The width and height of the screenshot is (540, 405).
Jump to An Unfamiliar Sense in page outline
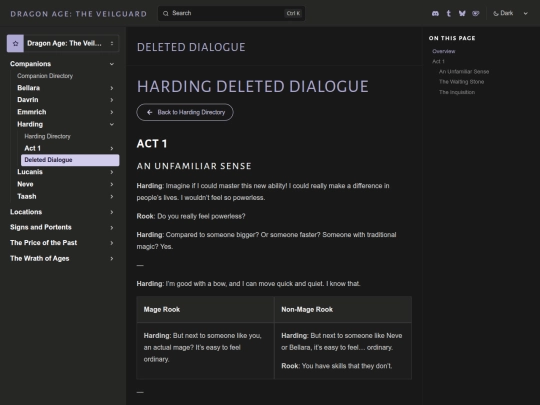(464, 72)
